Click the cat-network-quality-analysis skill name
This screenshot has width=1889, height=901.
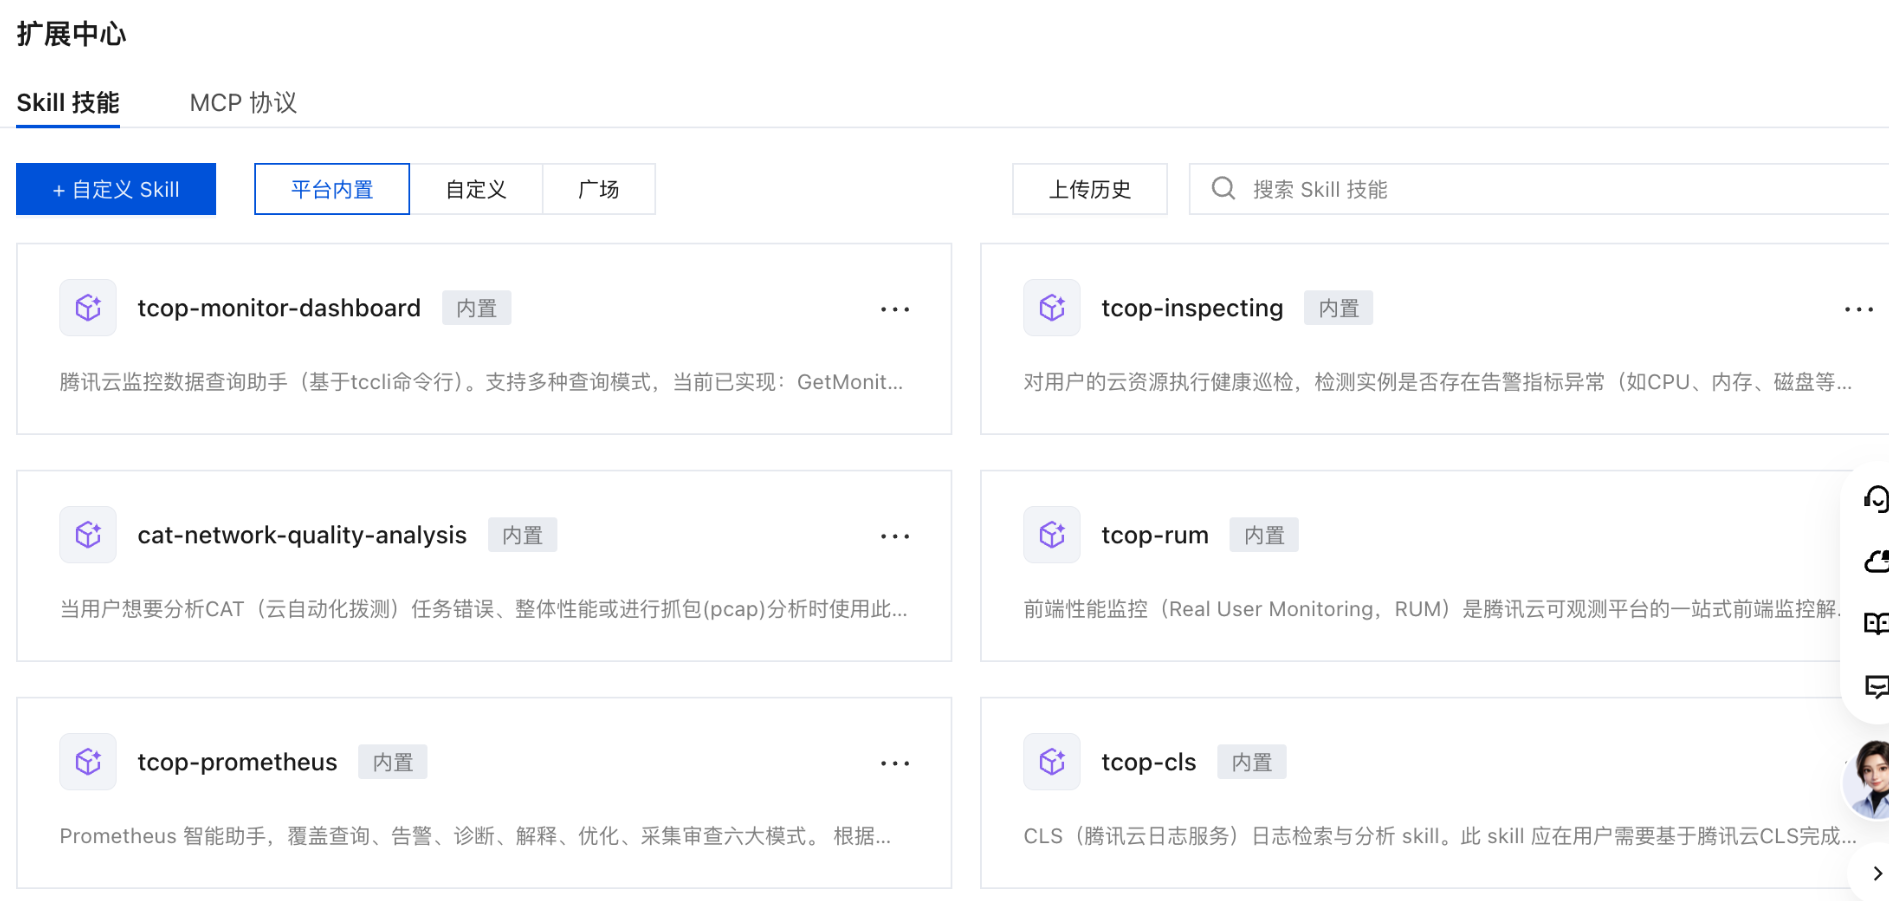pyautogui.click(x=302, y=535)
